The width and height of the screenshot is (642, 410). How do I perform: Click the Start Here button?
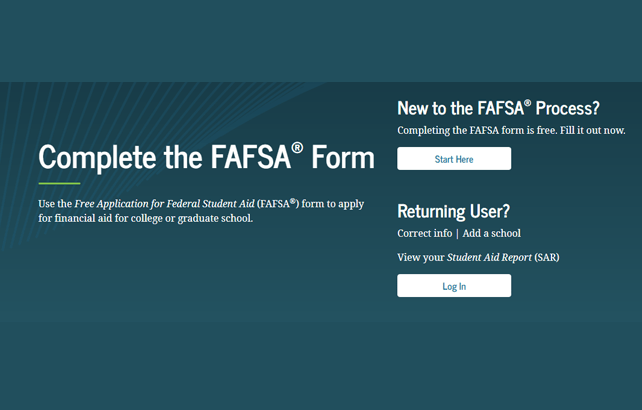pos(454,159)
